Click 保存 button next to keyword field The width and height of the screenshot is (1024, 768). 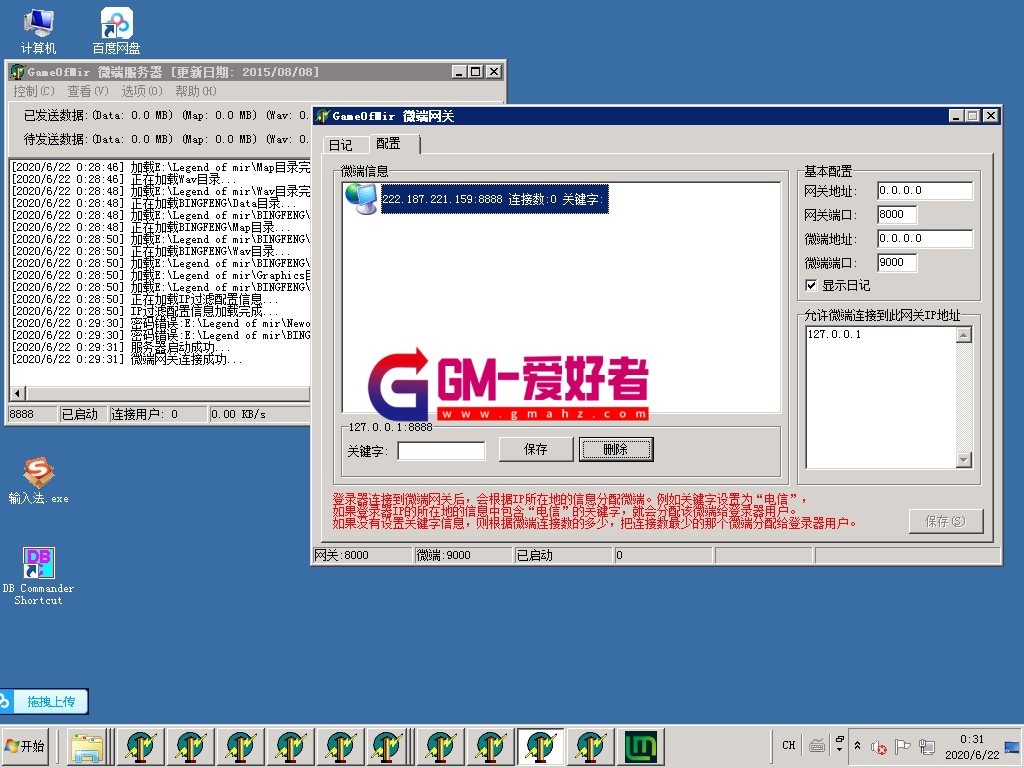click(536, 450)
